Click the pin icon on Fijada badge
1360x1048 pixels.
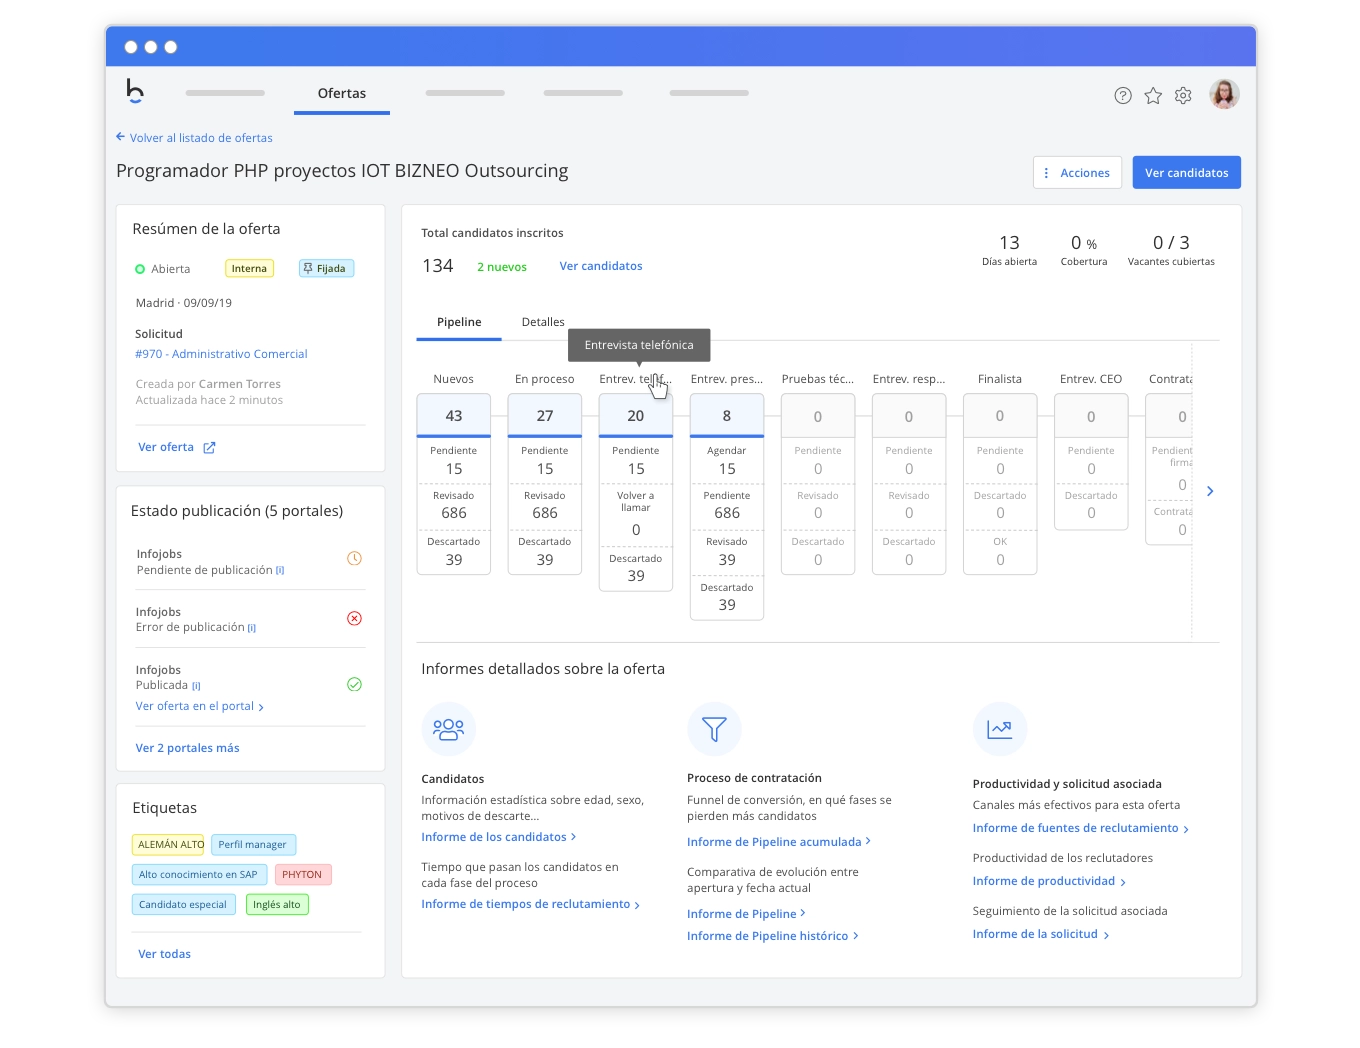pos(308,268)
